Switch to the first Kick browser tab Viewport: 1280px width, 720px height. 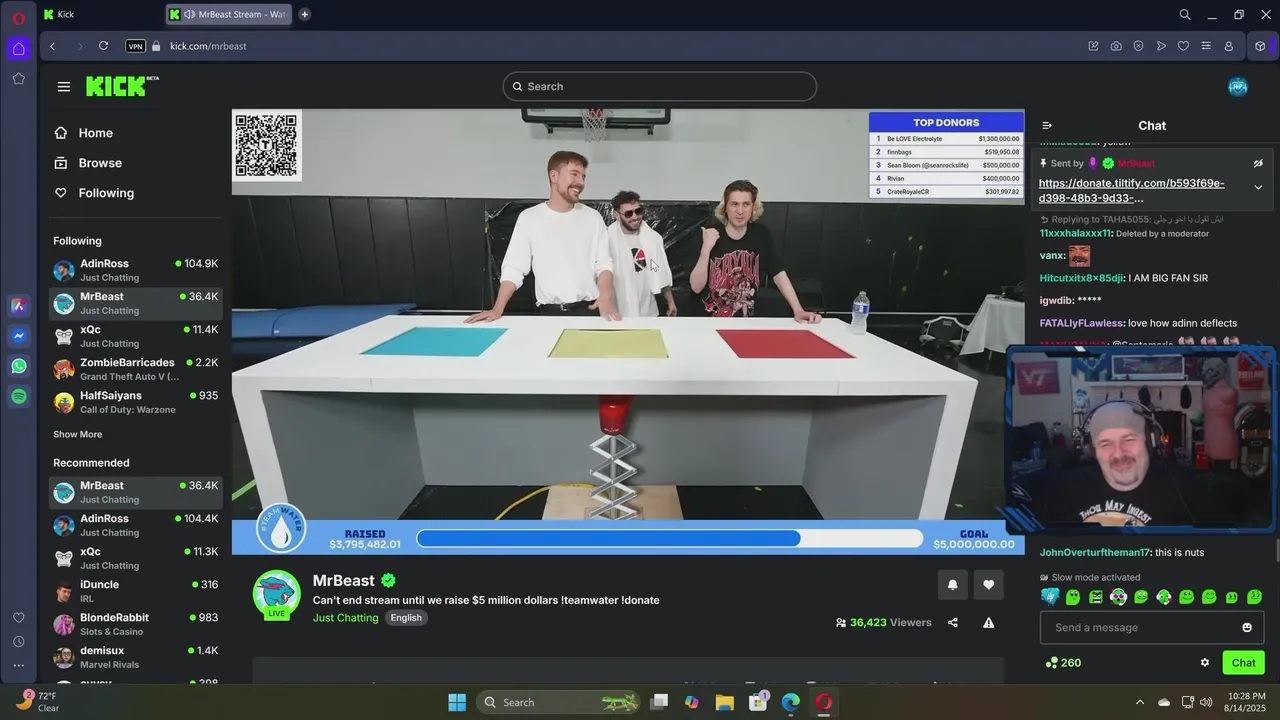(x=100, y=14)
